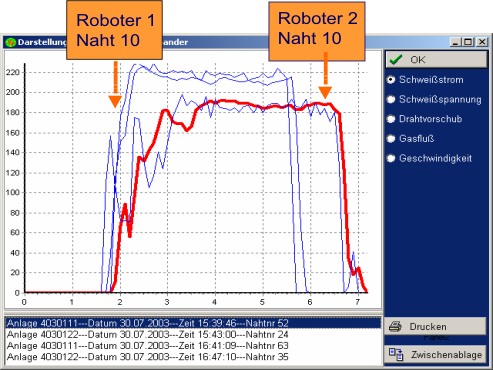Click the Roboter 2 Naht 10 callout

coord(317,31)
